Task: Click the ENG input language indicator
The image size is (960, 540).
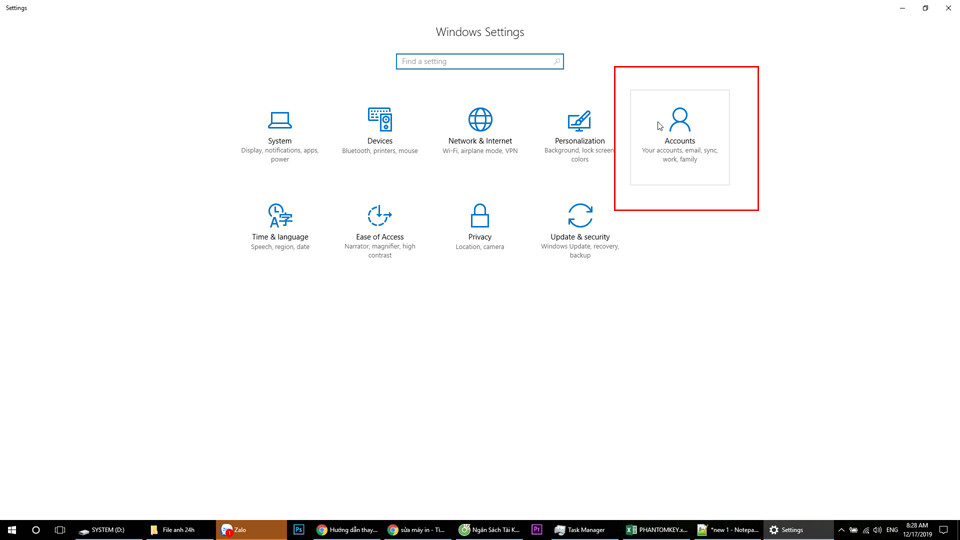Action: (892, 530)
